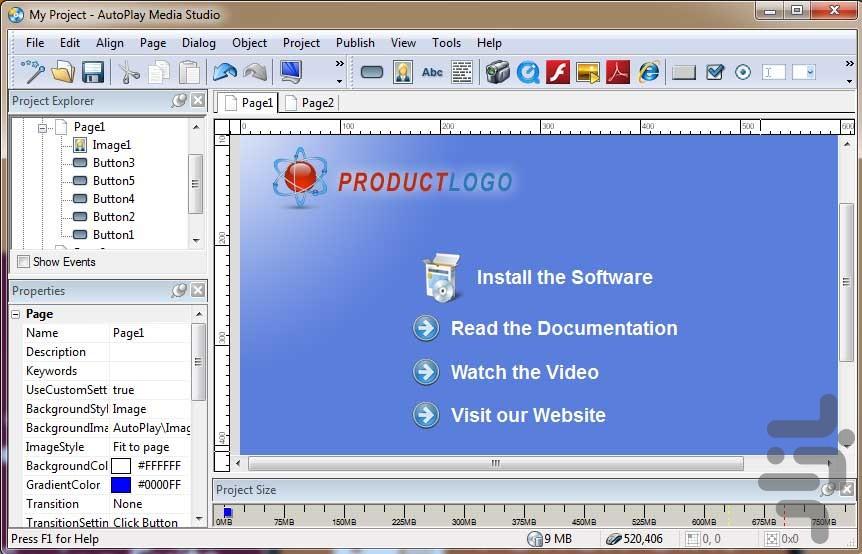The width and height of the screenshot is (862, 554).
Task: Click the Project Wizard wand icon
Action: tap(32, 72)
